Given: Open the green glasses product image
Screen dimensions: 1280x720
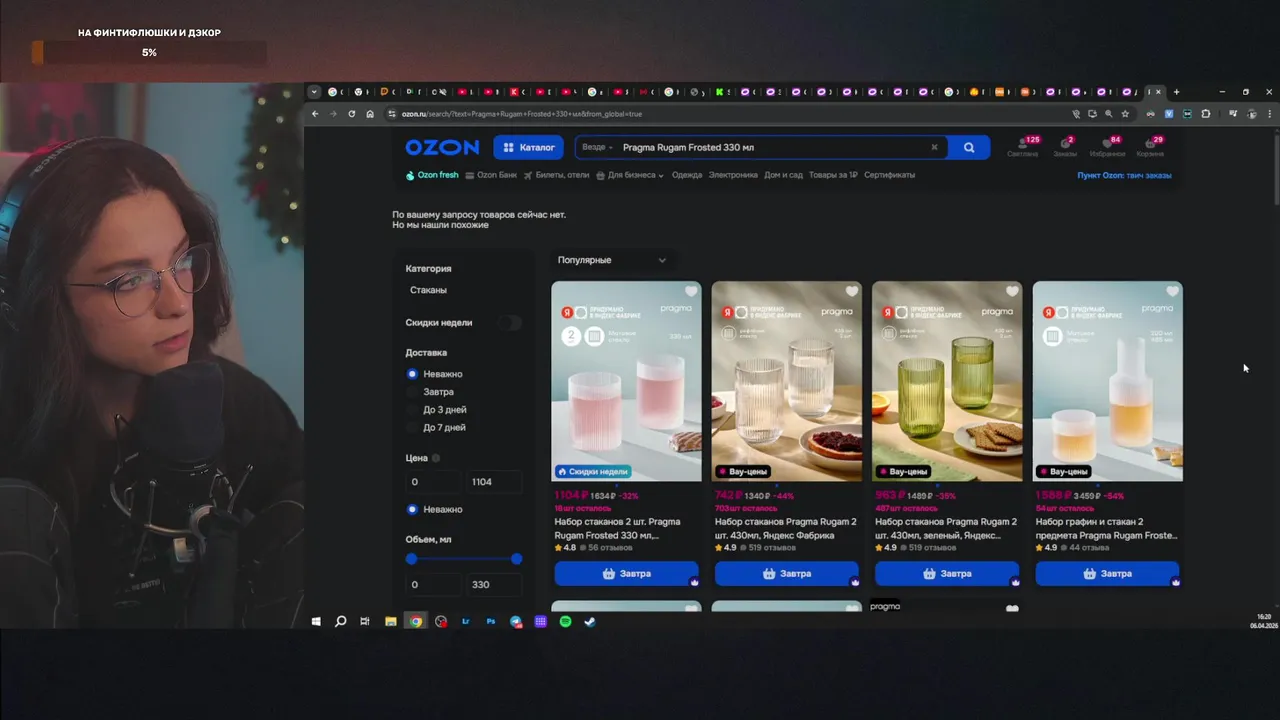Looking at the screenshot, I should coord(947,381).
